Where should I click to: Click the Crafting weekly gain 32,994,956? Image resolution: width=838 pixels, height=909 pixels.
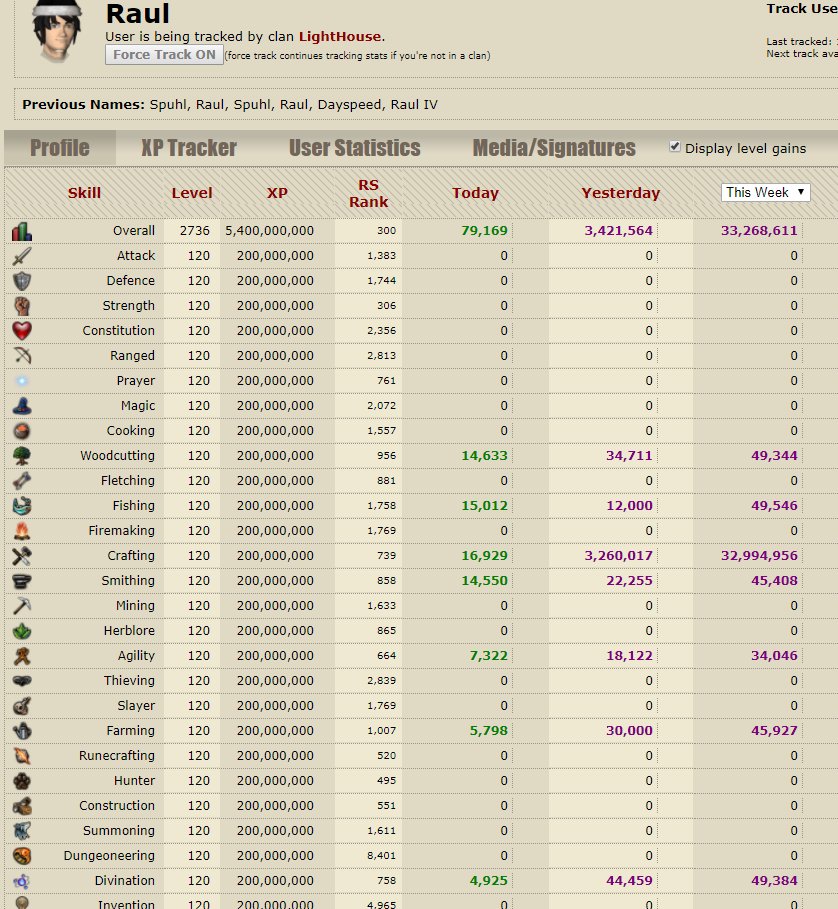coord(759,555)
